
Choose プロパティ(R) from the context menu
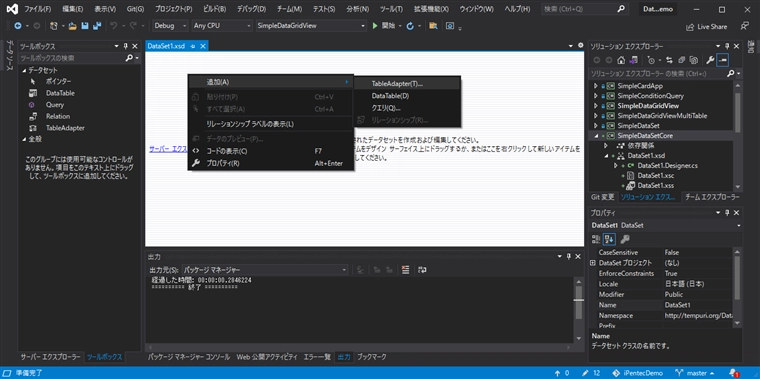point(270,163)
